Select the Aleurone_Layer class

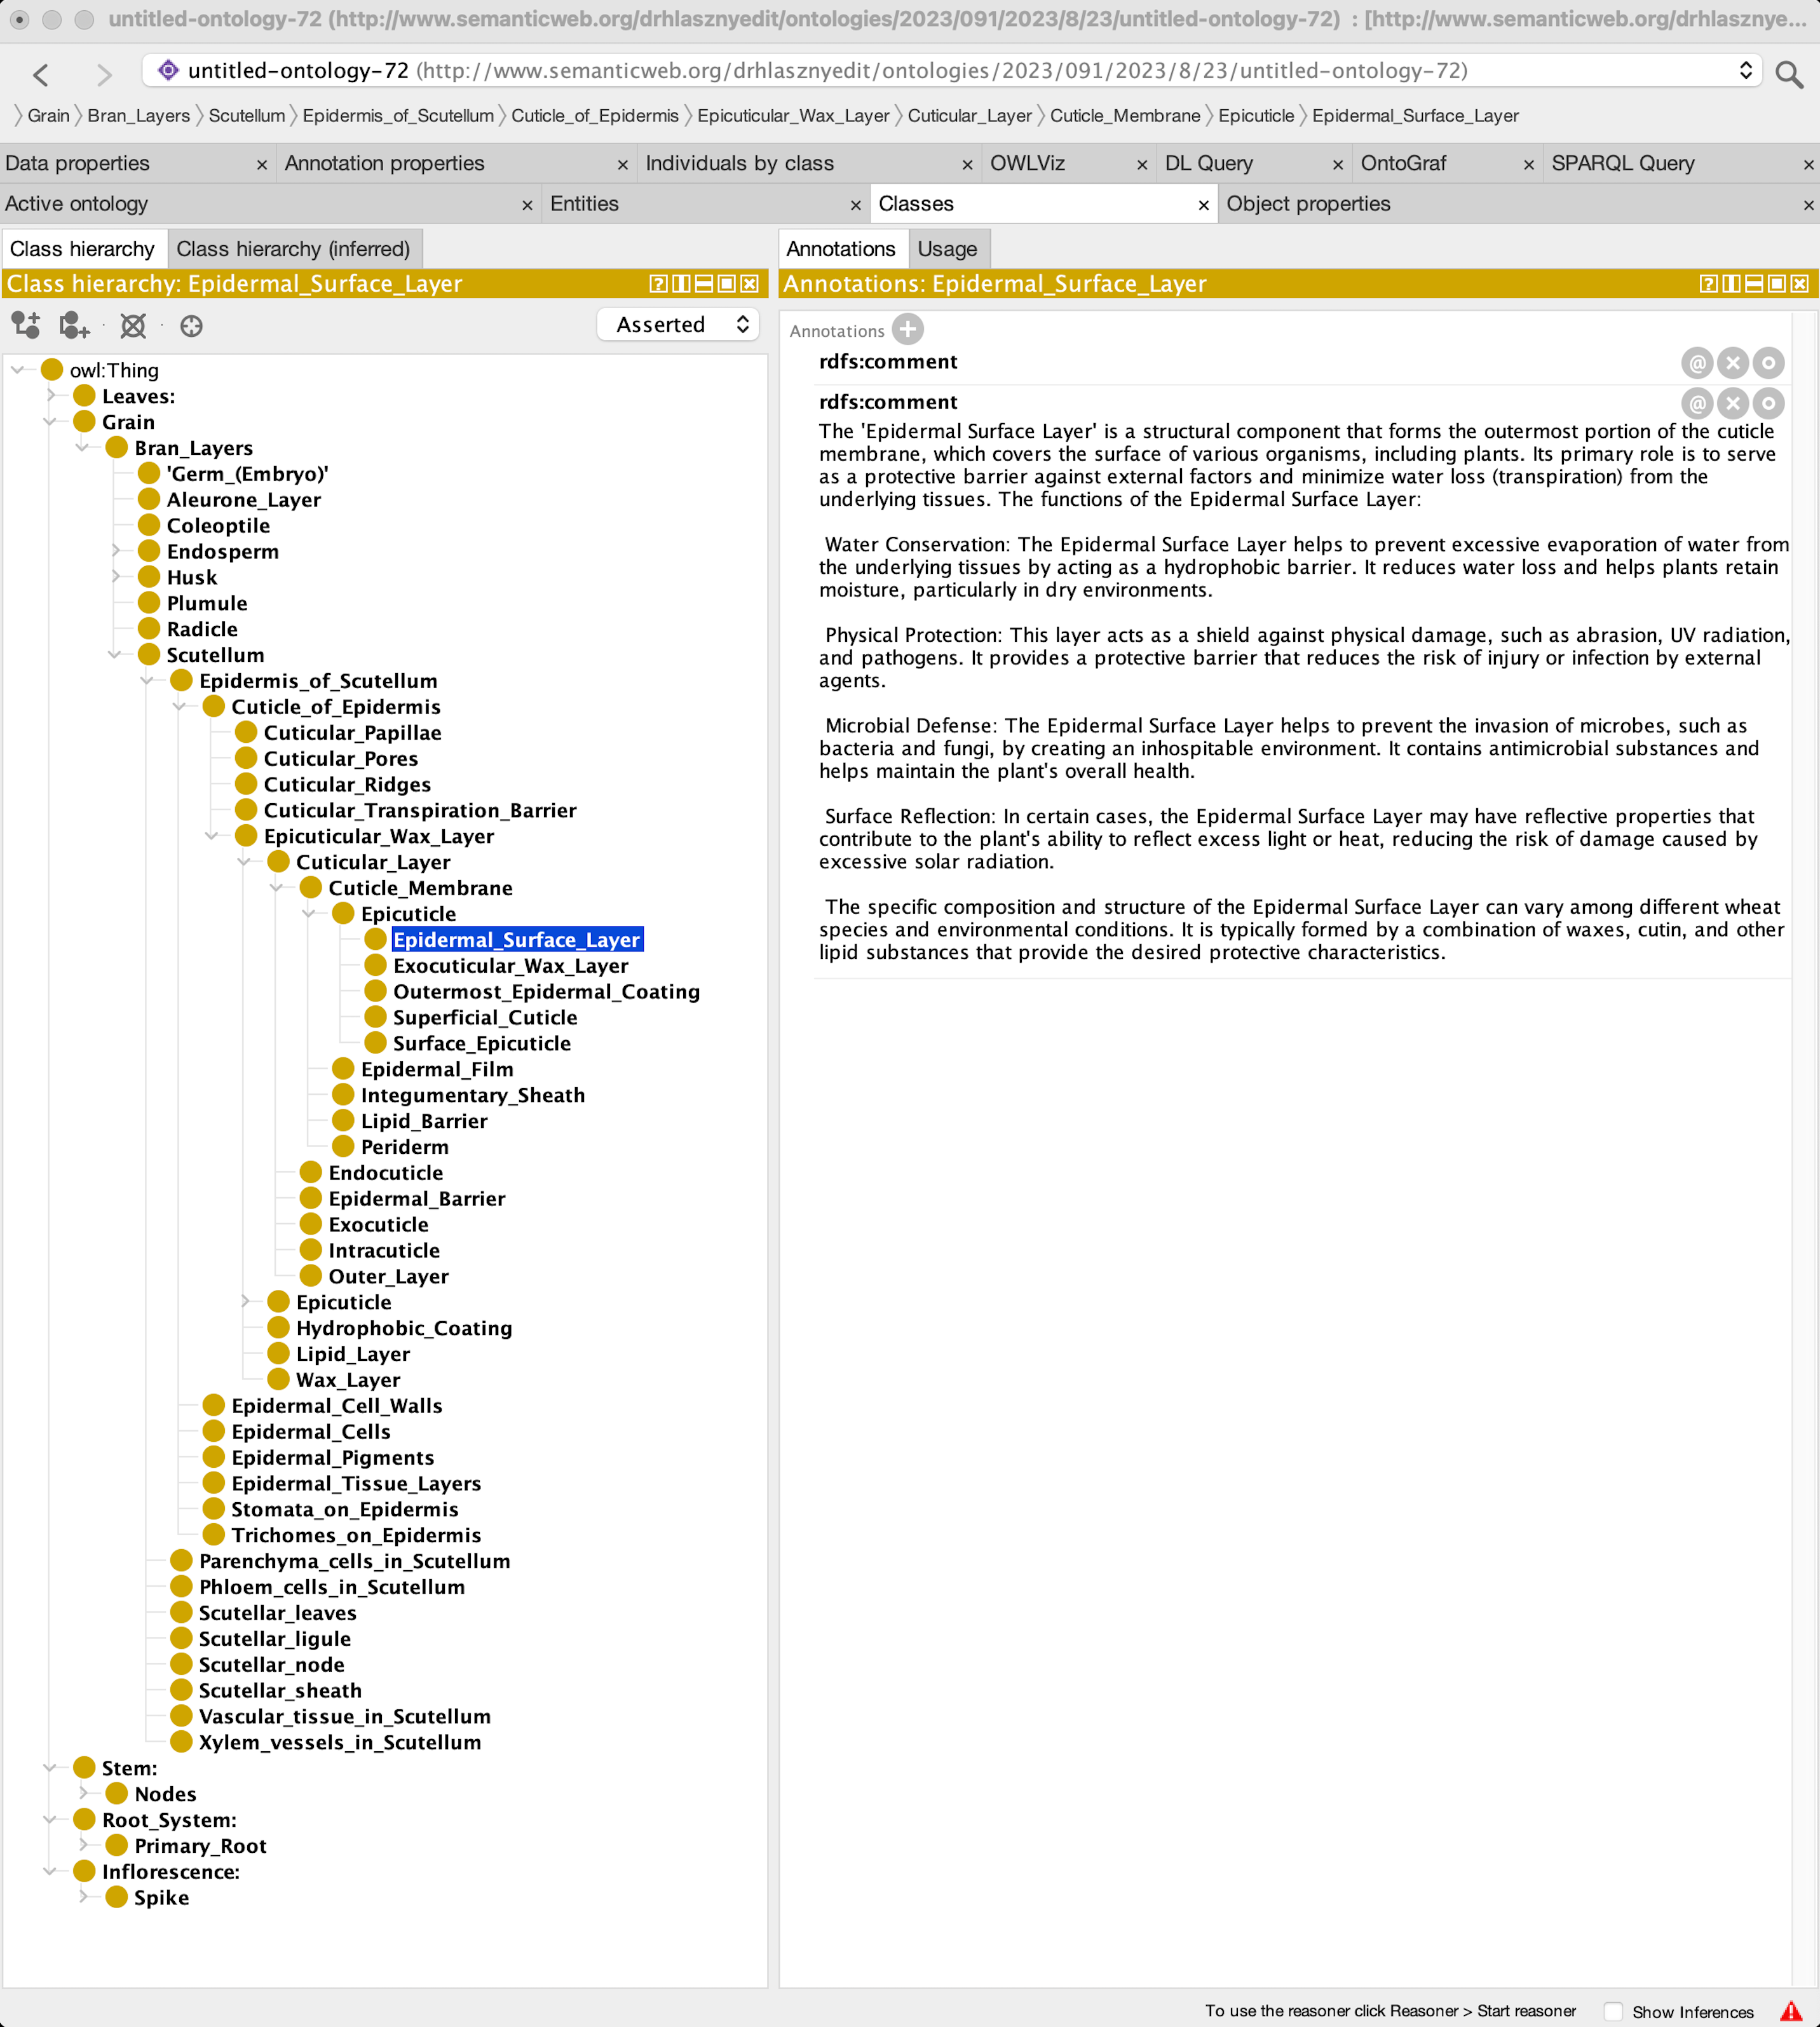tap(243, 500)
